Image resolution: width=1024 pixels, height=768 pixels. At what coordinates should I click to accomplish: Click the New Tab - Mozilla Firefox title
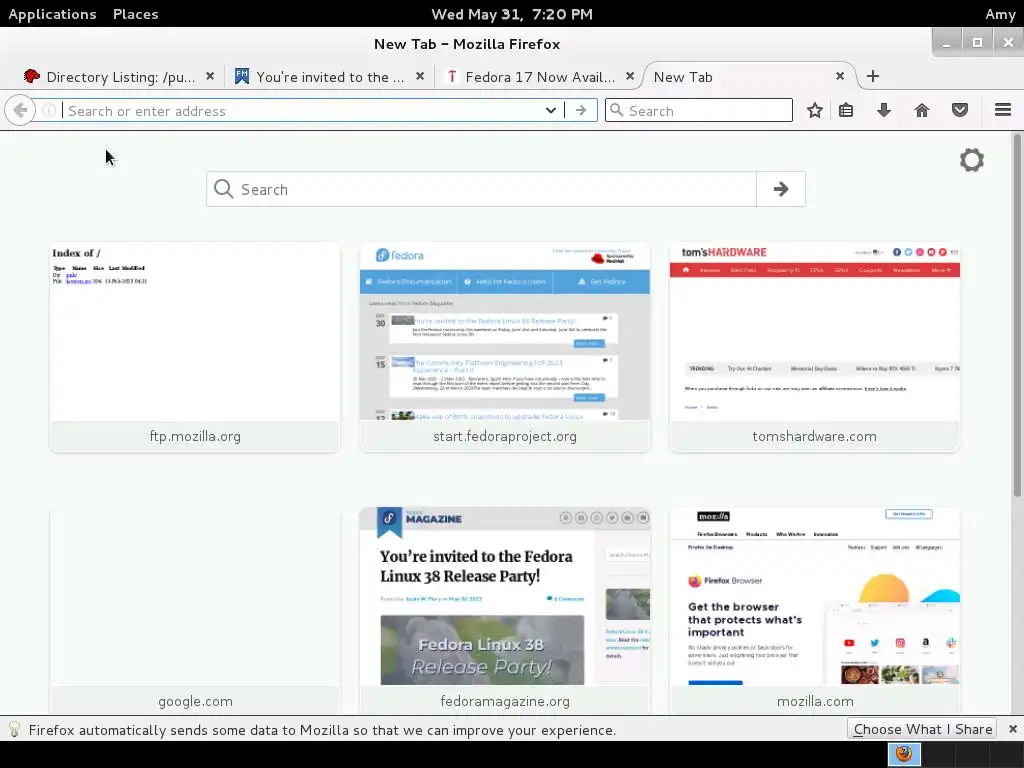(x=467, y=44)
